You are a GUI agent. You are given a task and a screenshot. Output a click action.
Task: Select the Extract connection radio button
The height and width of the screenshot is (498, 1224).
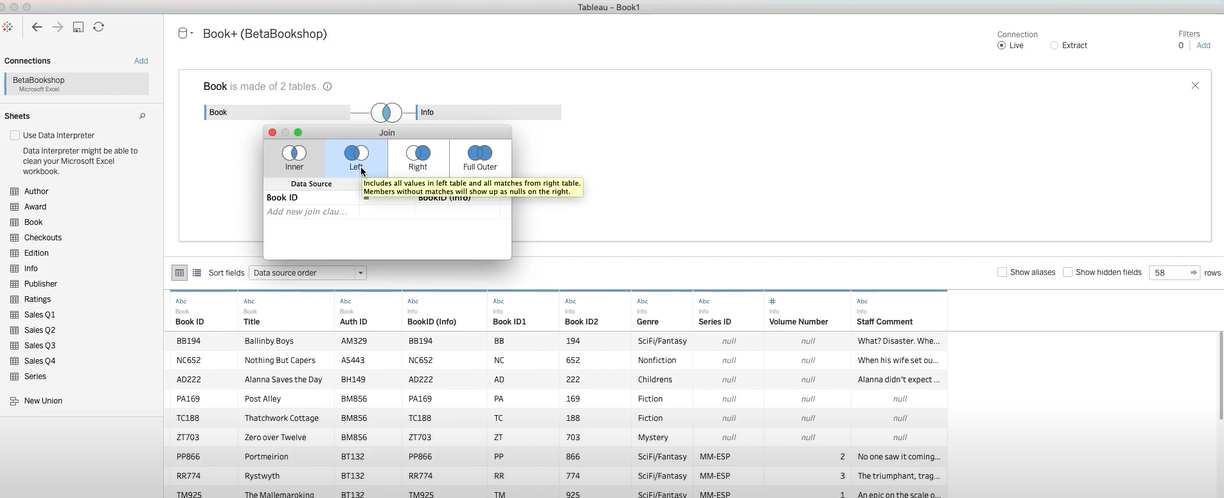click(1054, 45)
